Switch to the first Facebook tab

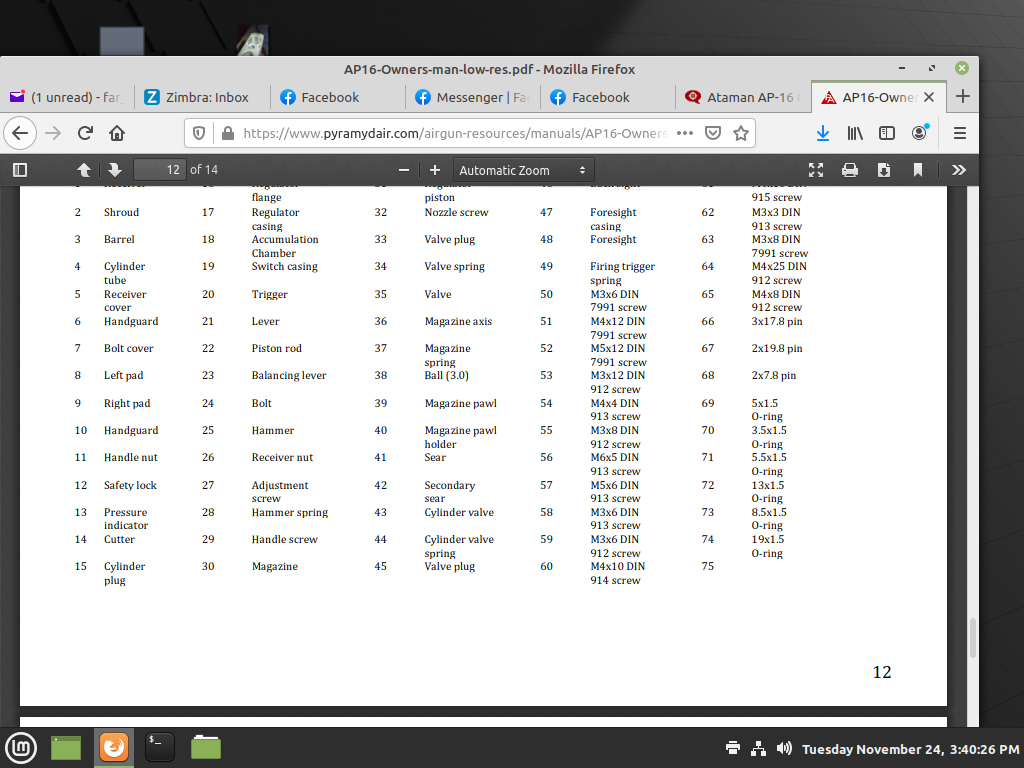(x=338, y=97)
